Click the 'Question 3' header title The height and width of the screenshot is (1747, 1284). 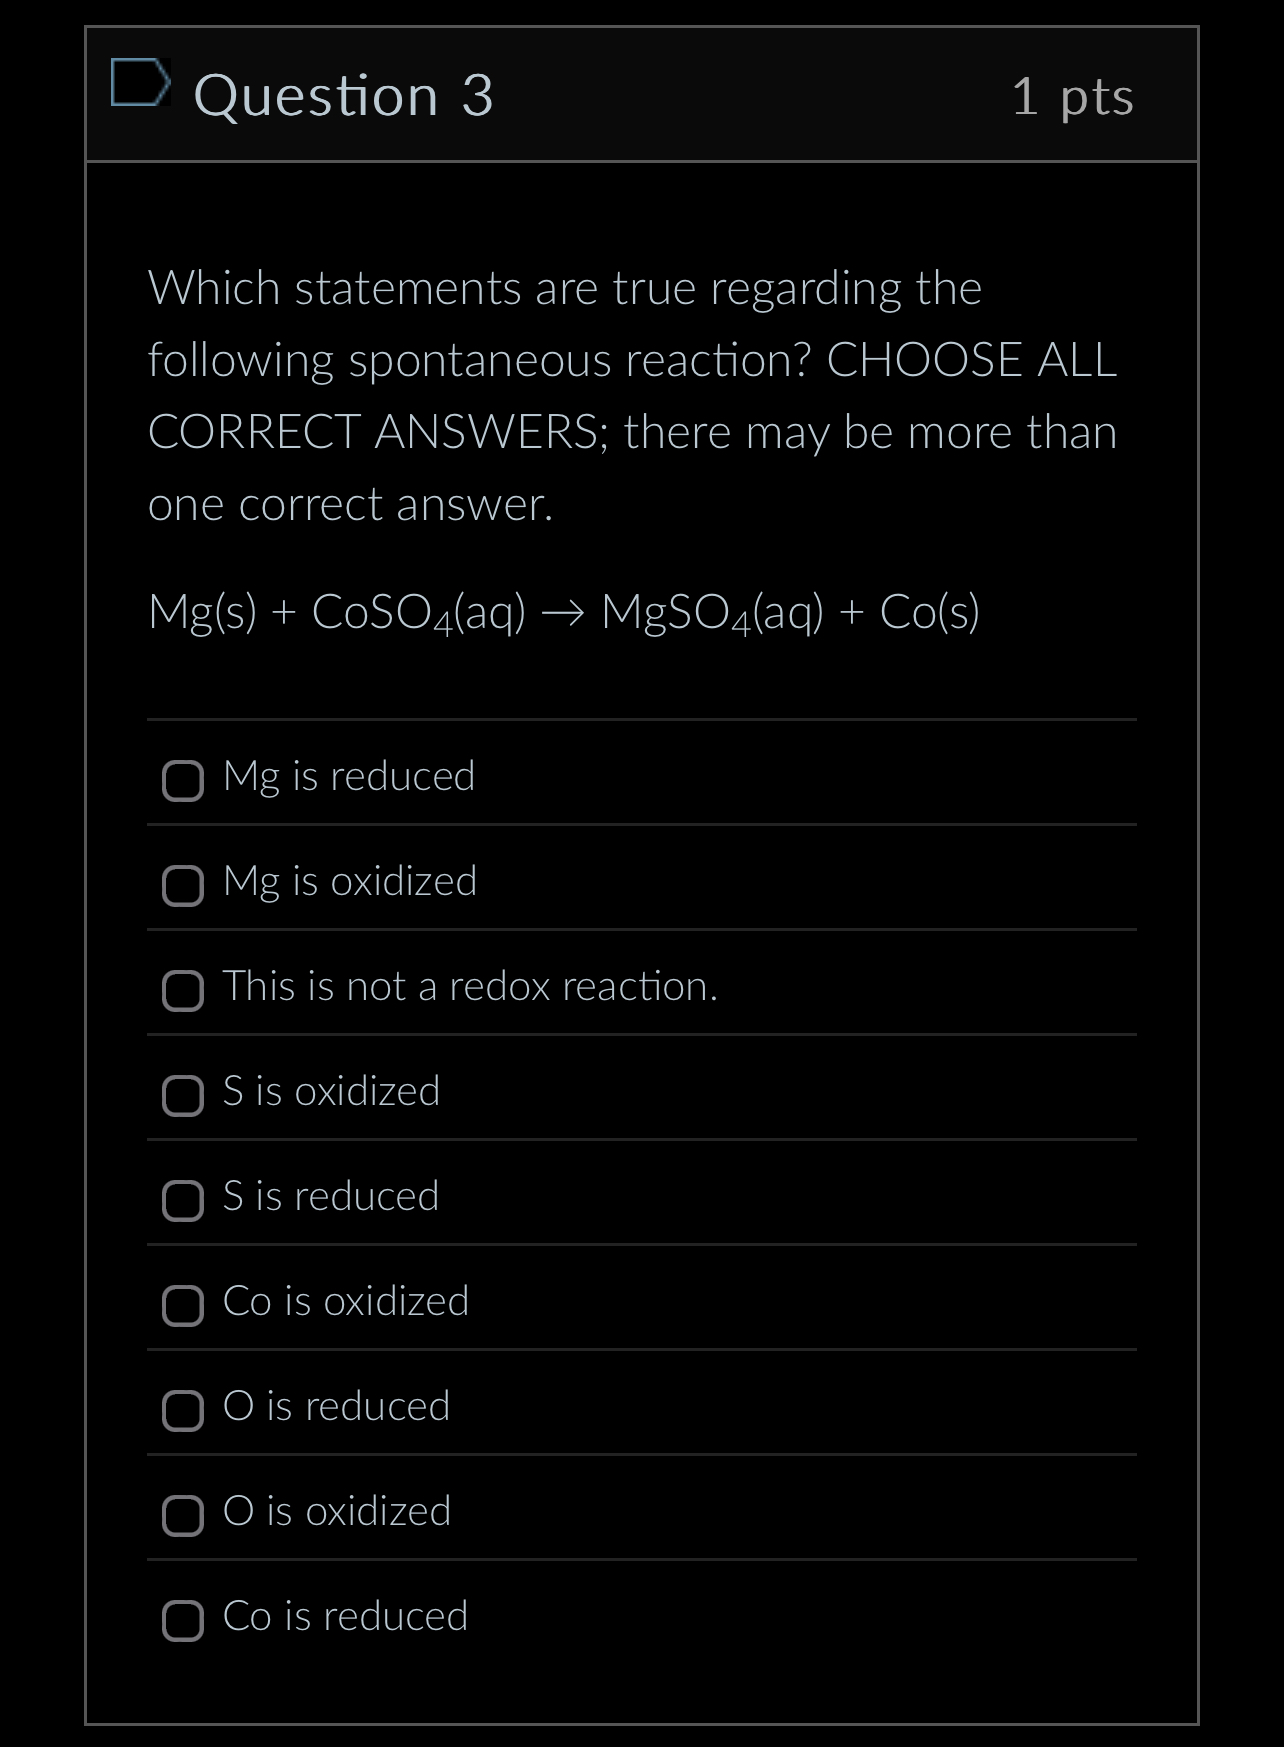click(343, 97)
